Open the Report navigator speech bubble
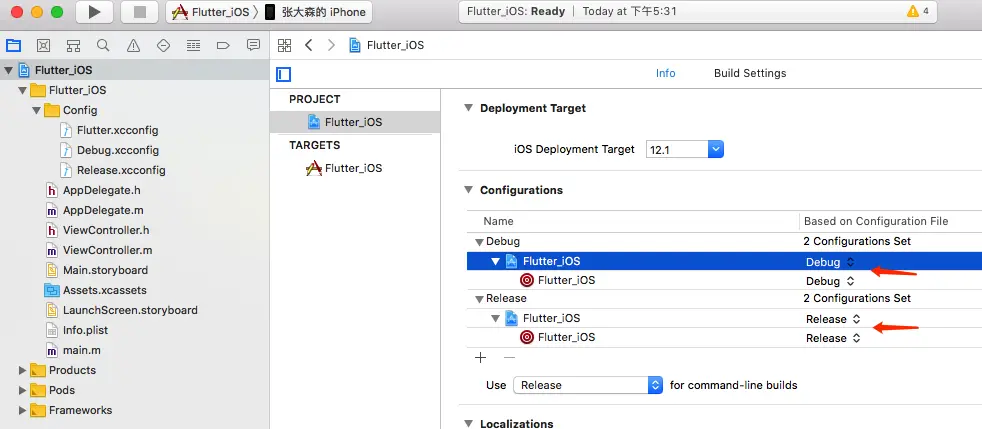982x429 pixels. pos(254,45)
